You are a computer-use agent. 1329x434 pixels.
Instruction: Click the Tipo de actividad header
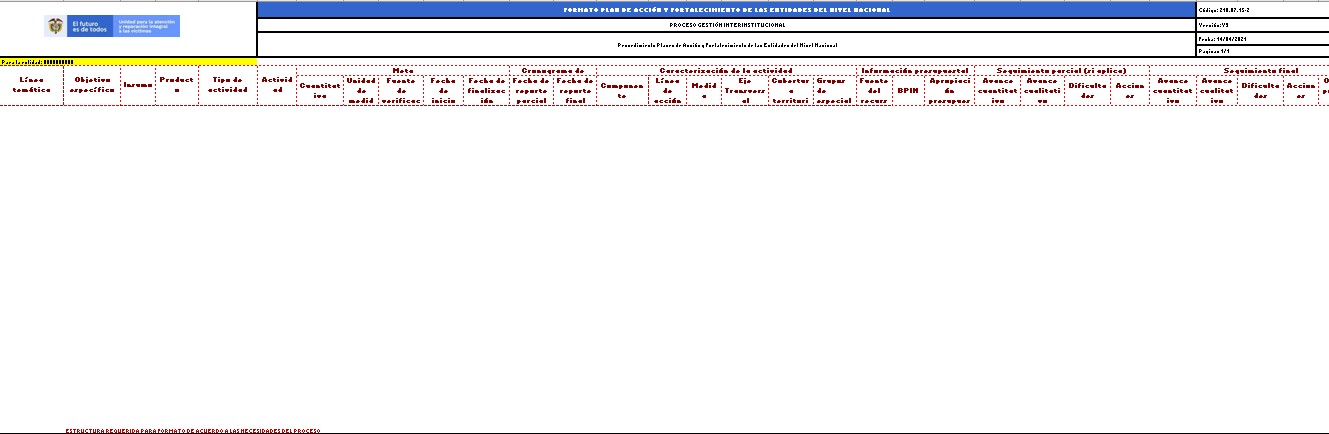click(226, 85)
